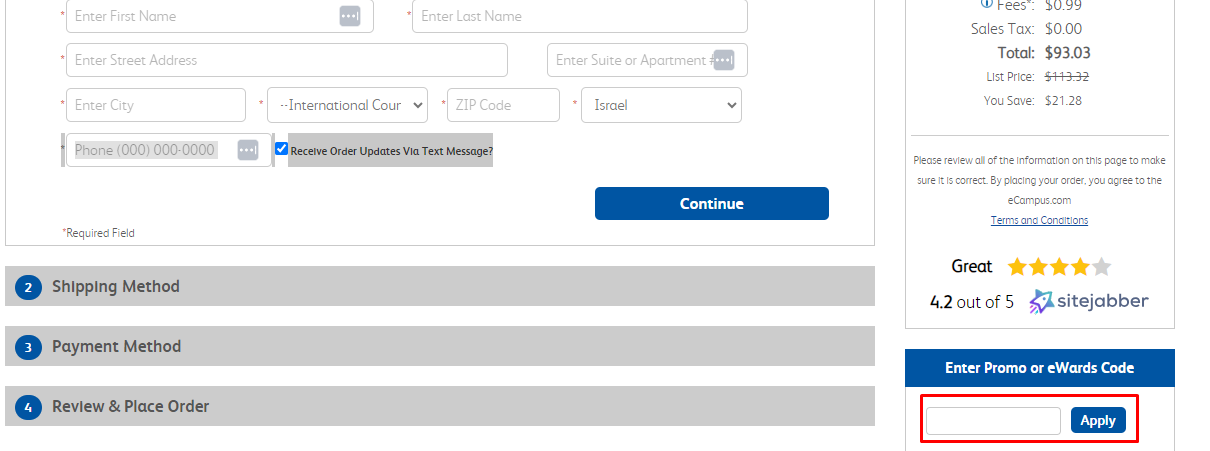This screenshot has width=1210, height=451.
Task: Focus the promo or eWards code field
Action: 993,421
